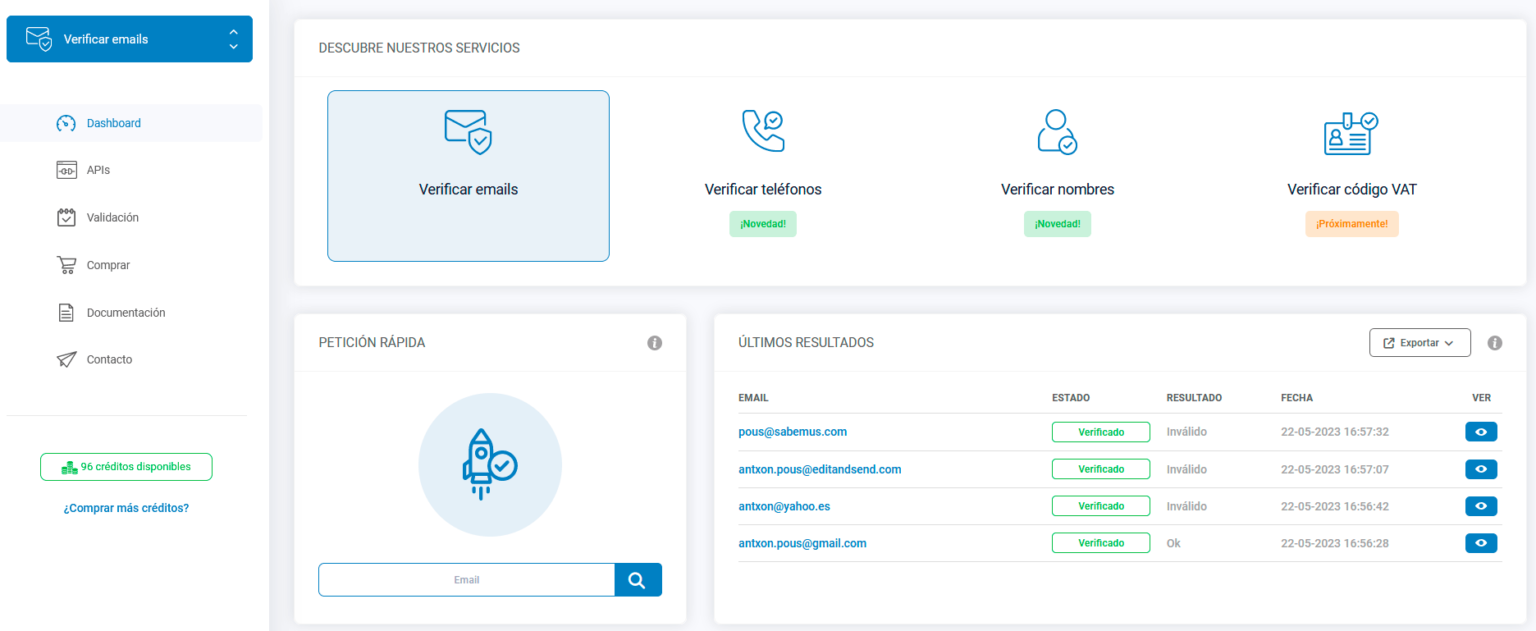Viewport: 1536px width, 631px height.
Task: Click the info icon in Últimos resultados
Action: [1495, 343]
